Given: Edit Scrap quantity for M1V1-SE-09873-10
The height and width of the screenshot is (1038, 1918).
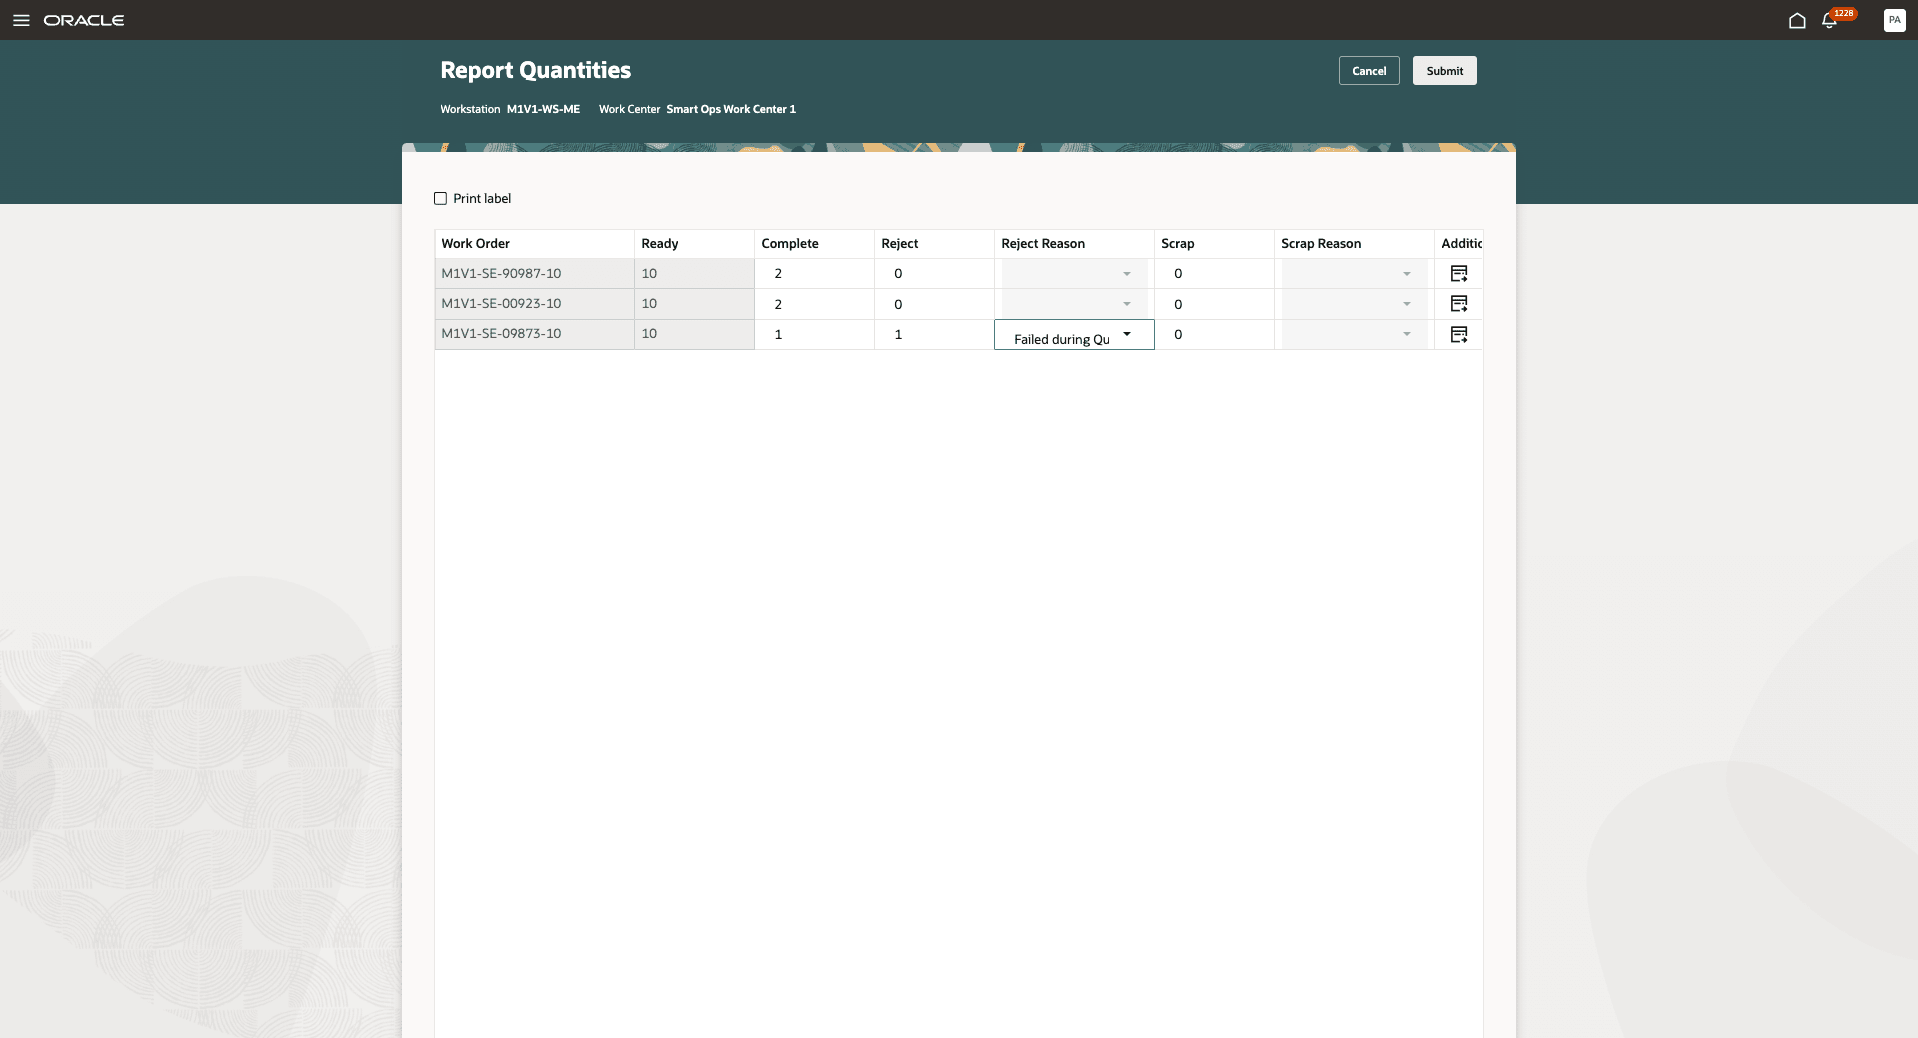Looking at the screenshot, I should pos(1214,334).
